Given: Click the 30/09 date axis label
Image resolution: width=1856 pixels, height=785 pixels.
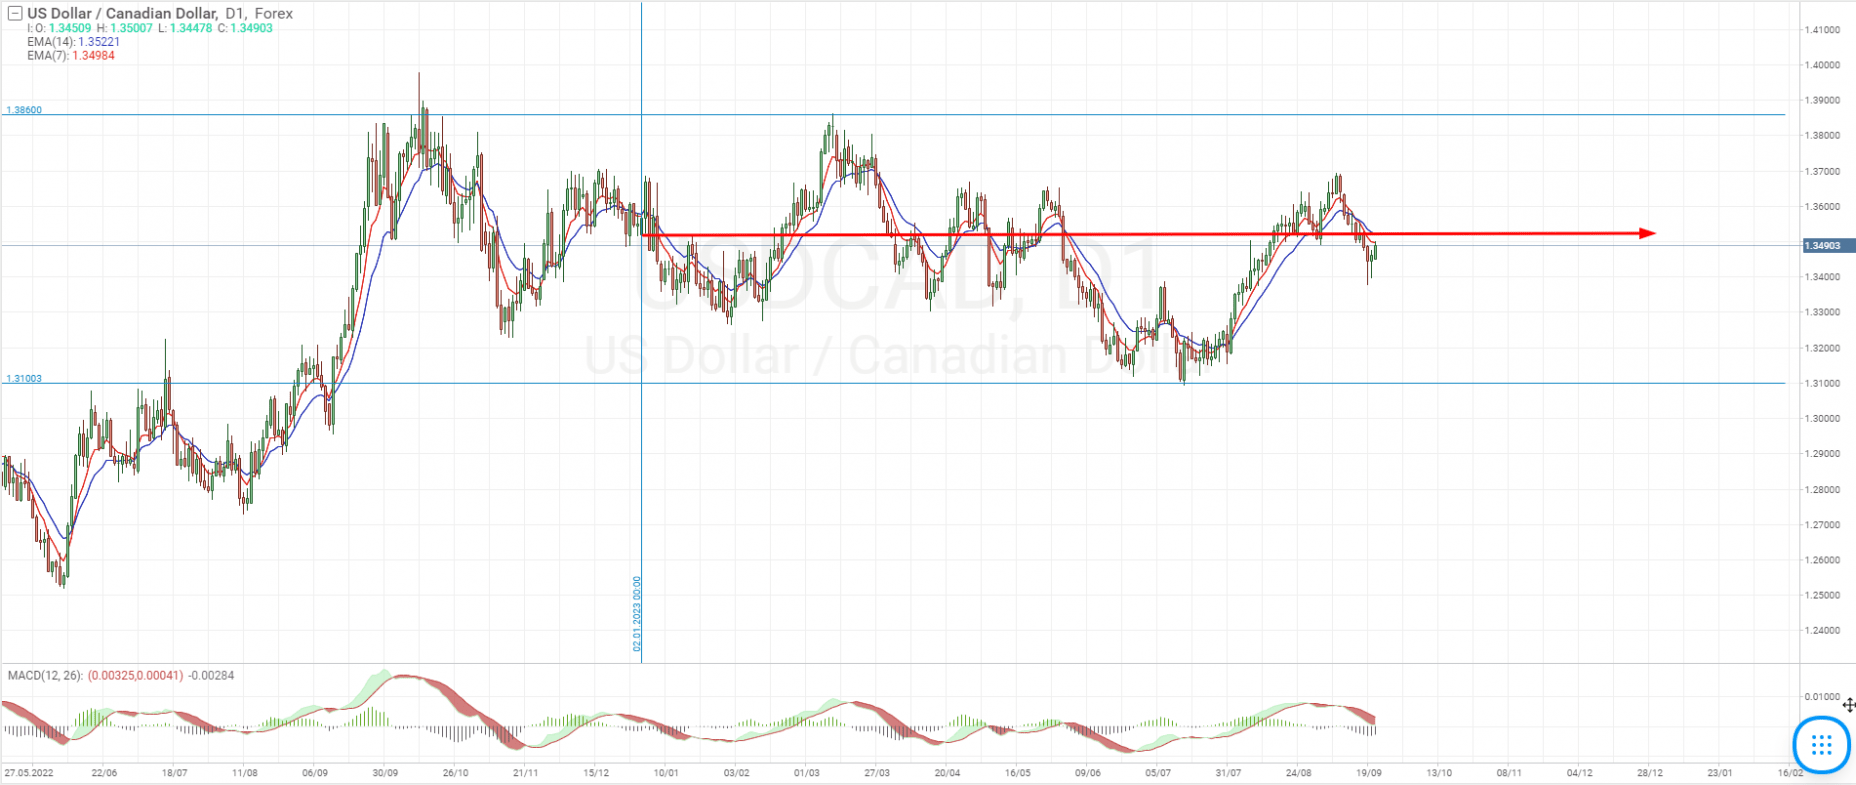Looking at the screenshot, I should (385, 773).
